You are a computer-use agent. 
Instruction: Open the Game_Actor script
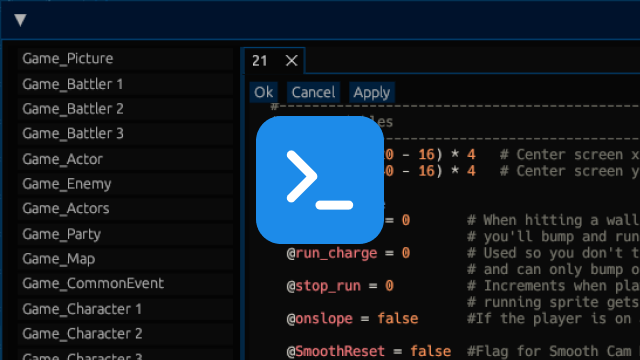pyautogui.click(x=125, y=159)
